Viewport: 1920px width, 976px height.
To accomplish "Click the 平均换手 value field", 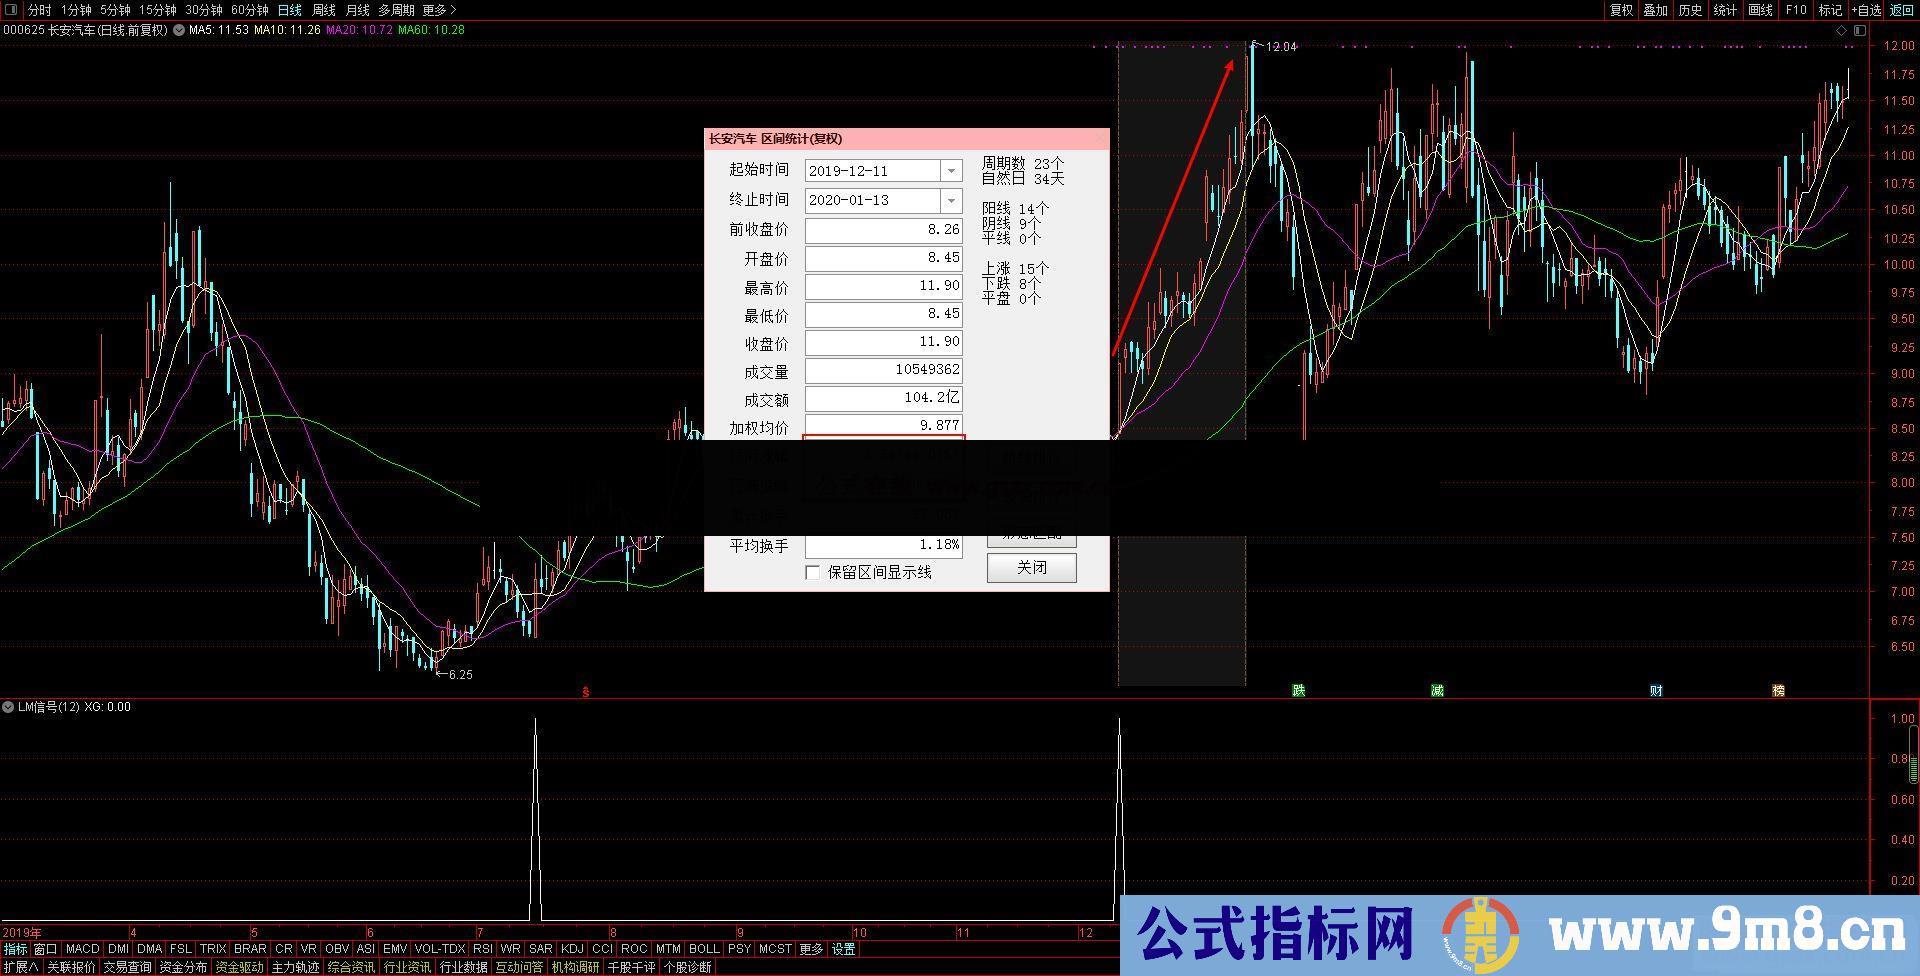I will [x=884, y=546].
